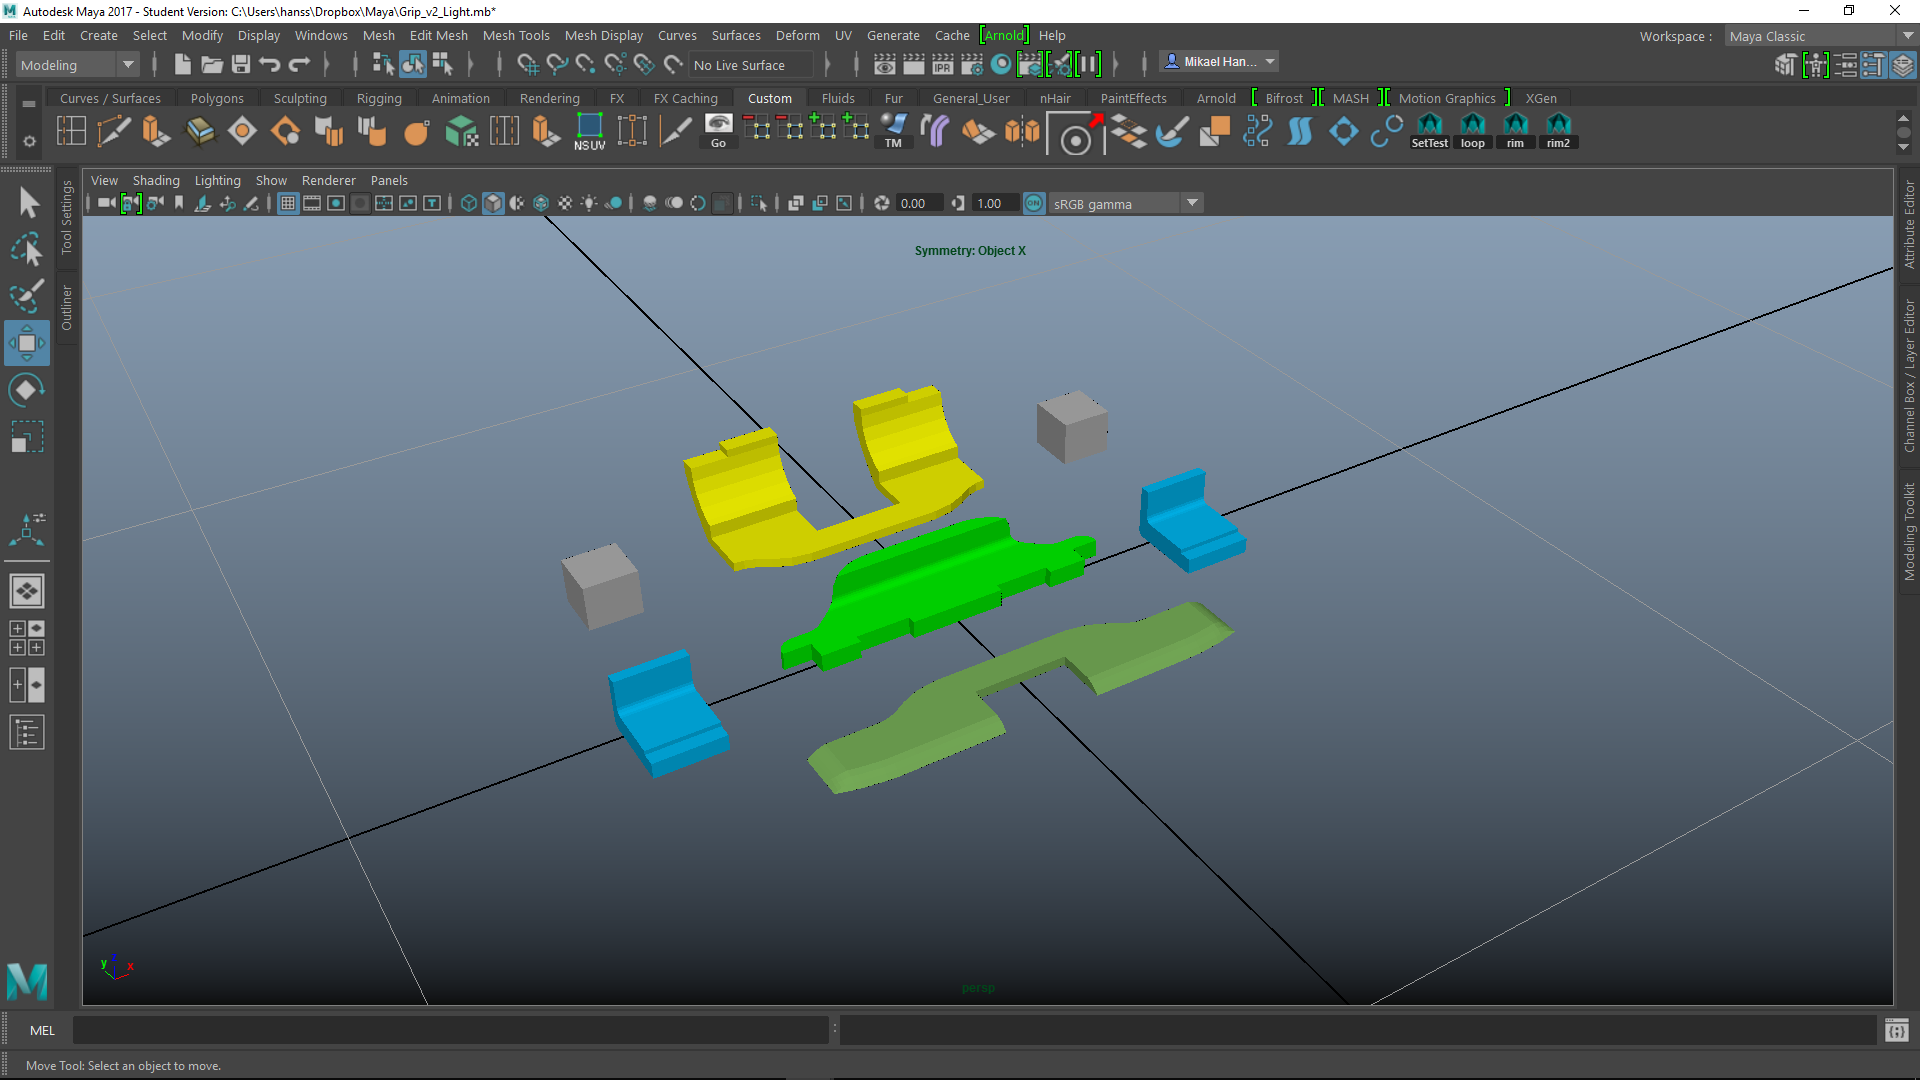The width and height of the screenshot is (1920, 1080).
Task: Toggle color management ON button
Action: point(1034,203)
